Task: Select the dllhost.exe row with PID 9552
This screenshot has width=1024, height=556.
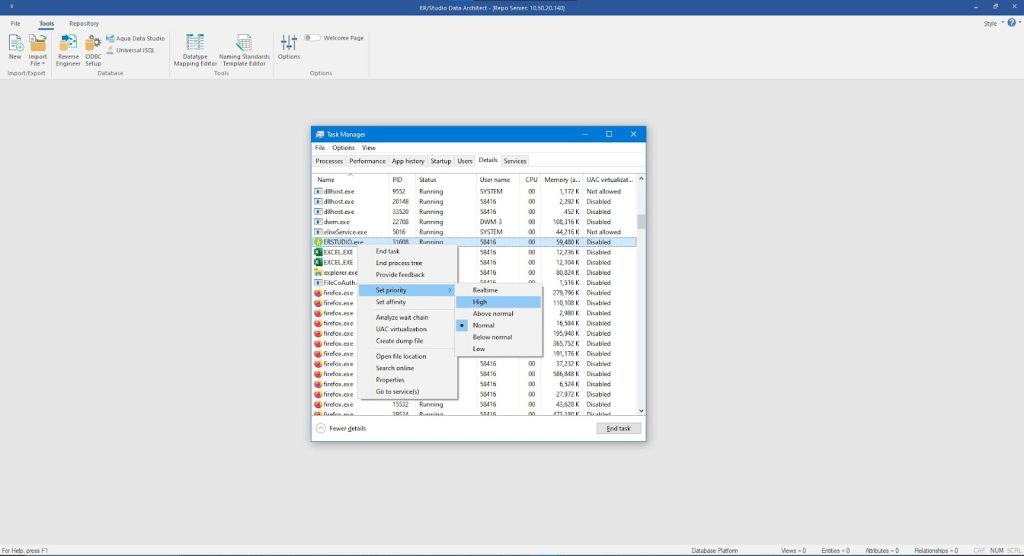Action: click(x=475, y=191)
